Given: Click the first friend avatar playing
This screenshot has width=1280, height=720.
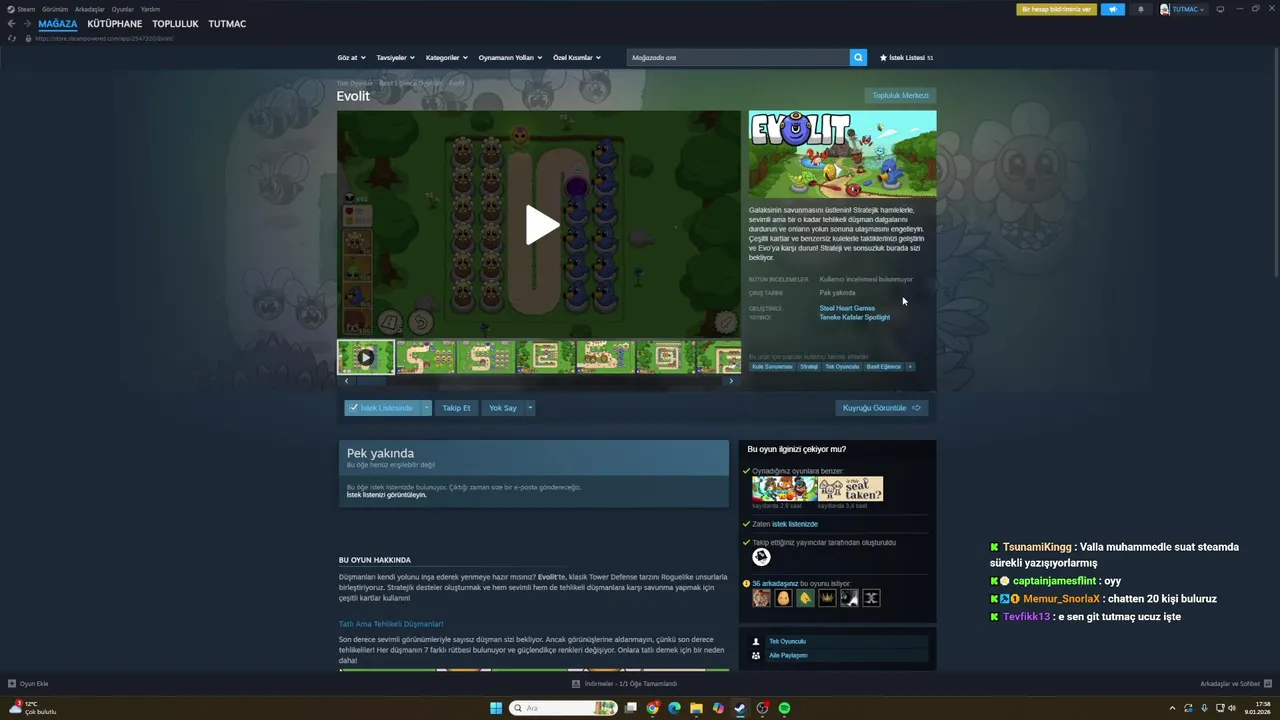Looking at the screenshot, I should (761, 598).
